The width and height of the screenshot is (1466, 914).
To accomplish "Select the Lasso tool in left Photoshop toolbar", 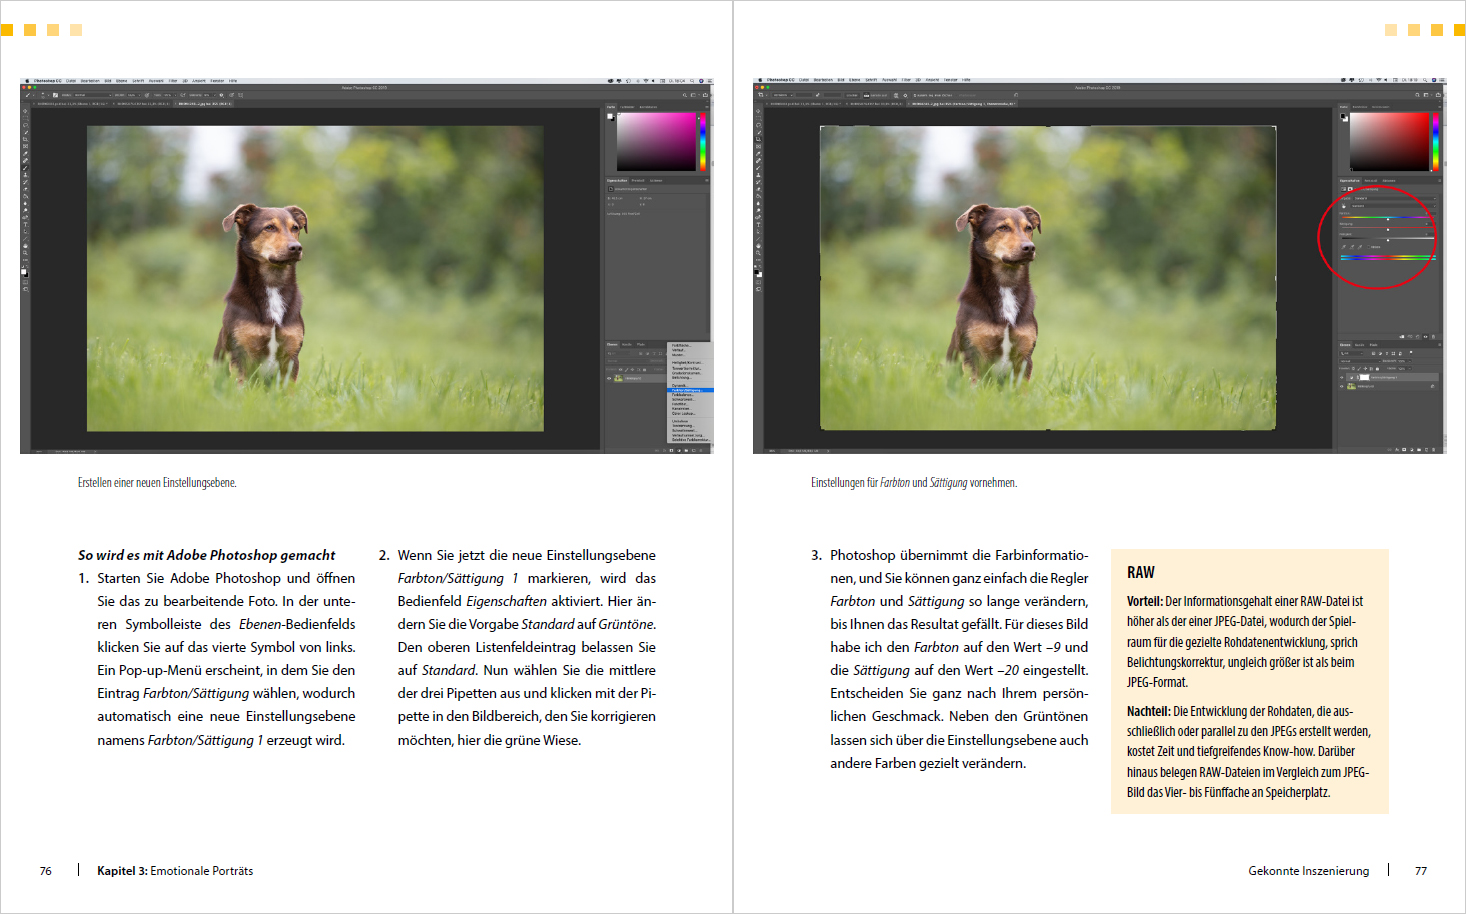I will click(25, 125).
